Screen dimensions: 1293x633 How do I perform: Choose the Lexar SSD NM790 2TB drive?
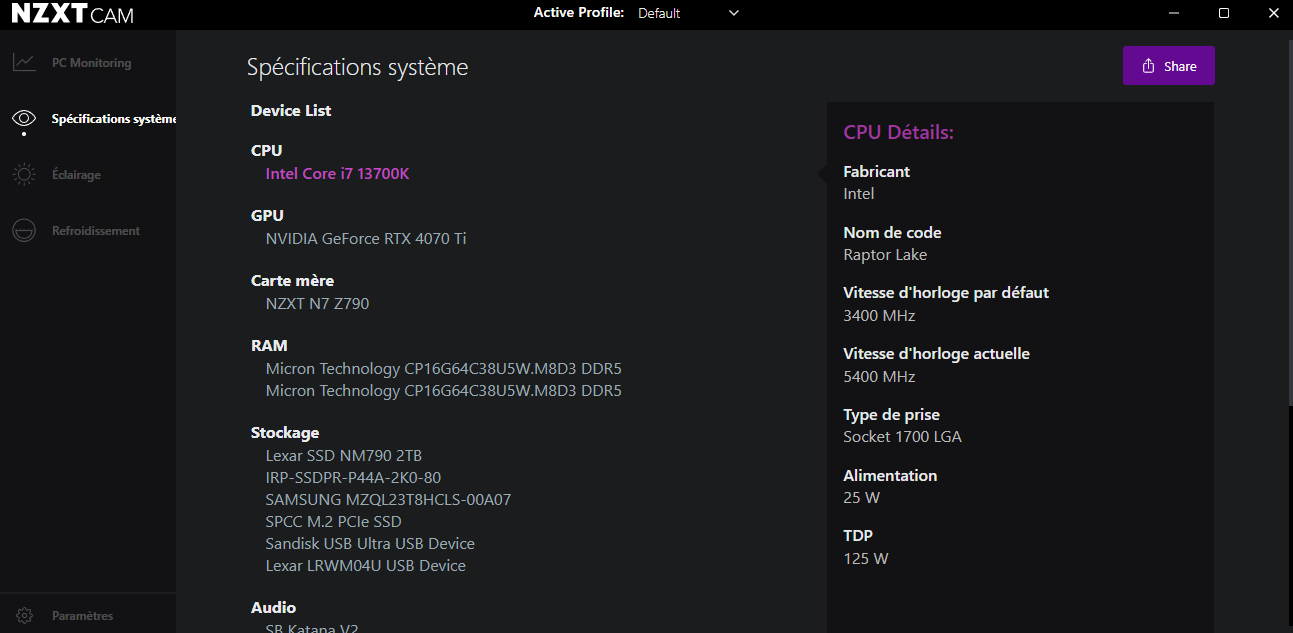[343, 456]
